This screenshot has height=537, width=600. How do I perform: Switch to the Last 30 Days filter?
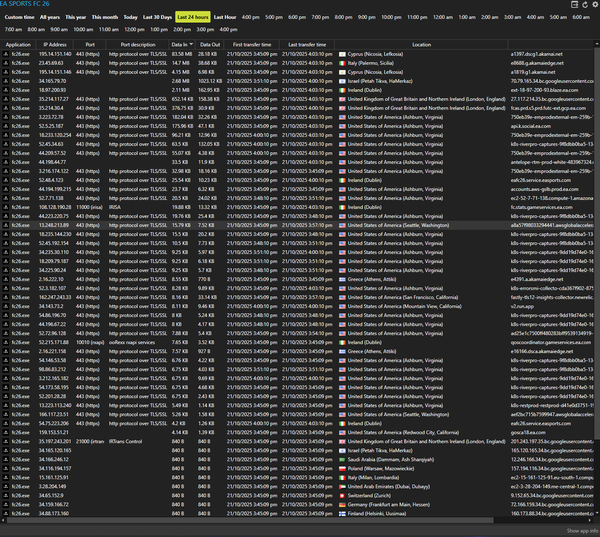tap(157, 18)
